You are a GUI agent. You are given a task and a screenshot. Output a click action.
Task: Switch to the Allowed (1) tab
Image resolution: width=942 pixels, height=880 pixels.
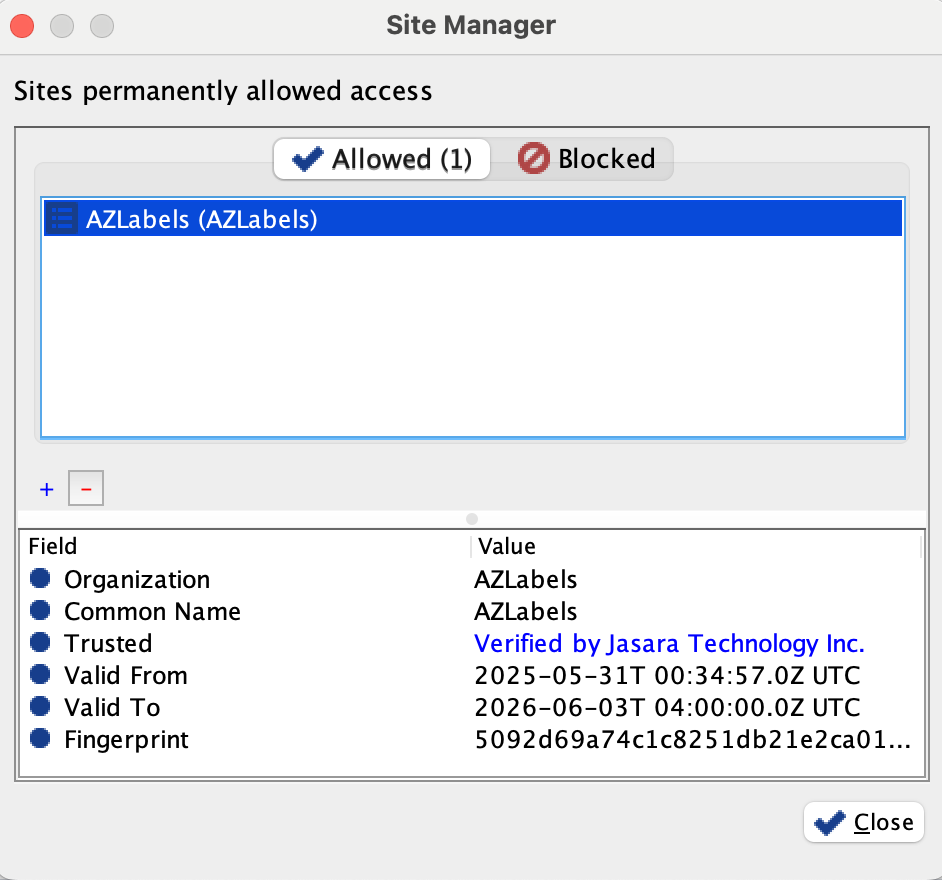tap(382, 159)
